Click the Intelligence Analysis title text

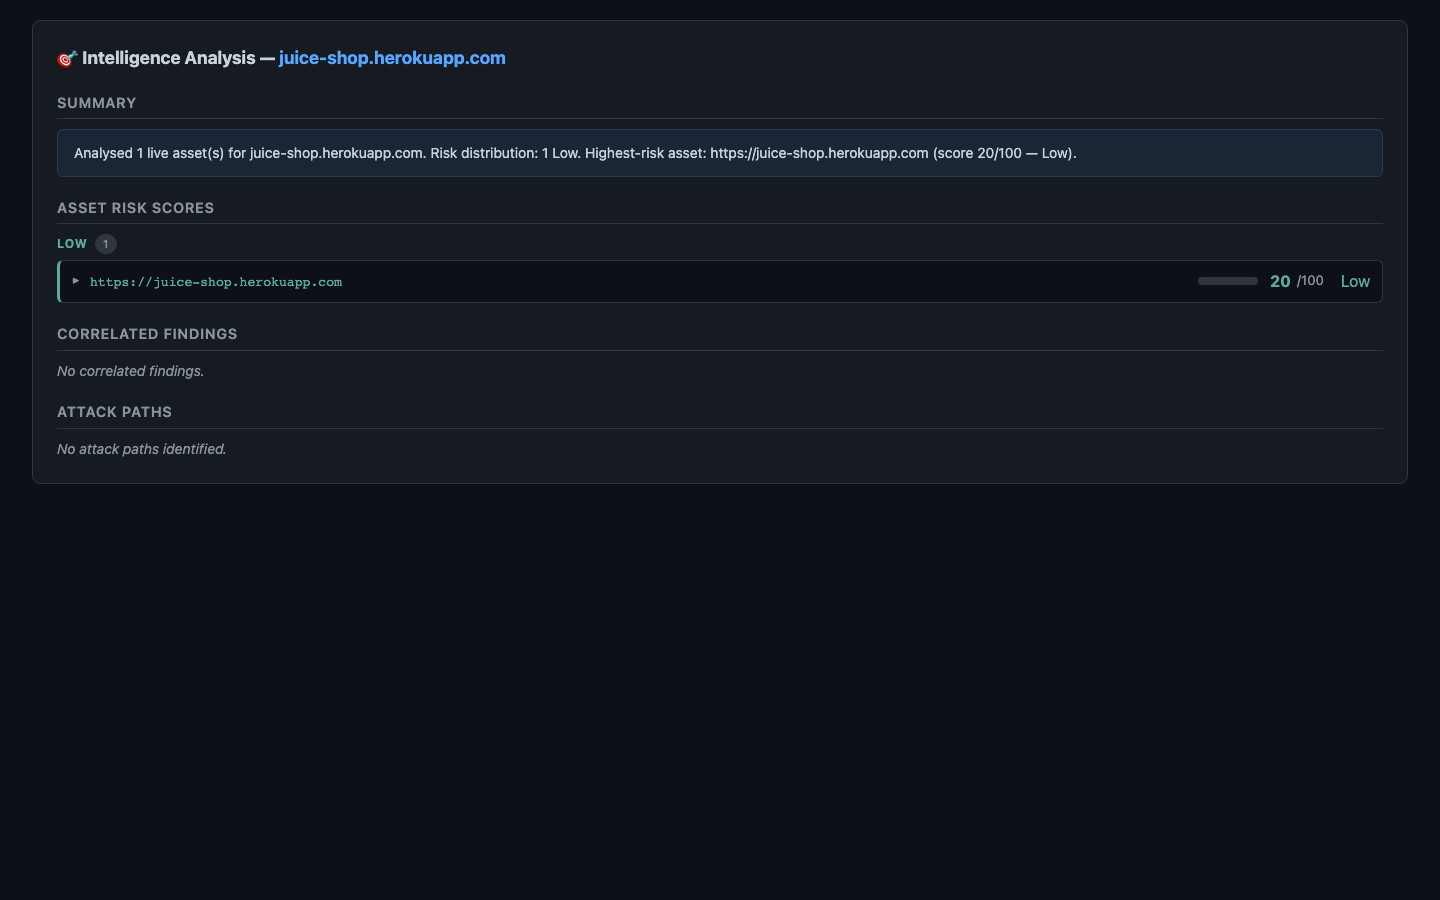[169, 58]
